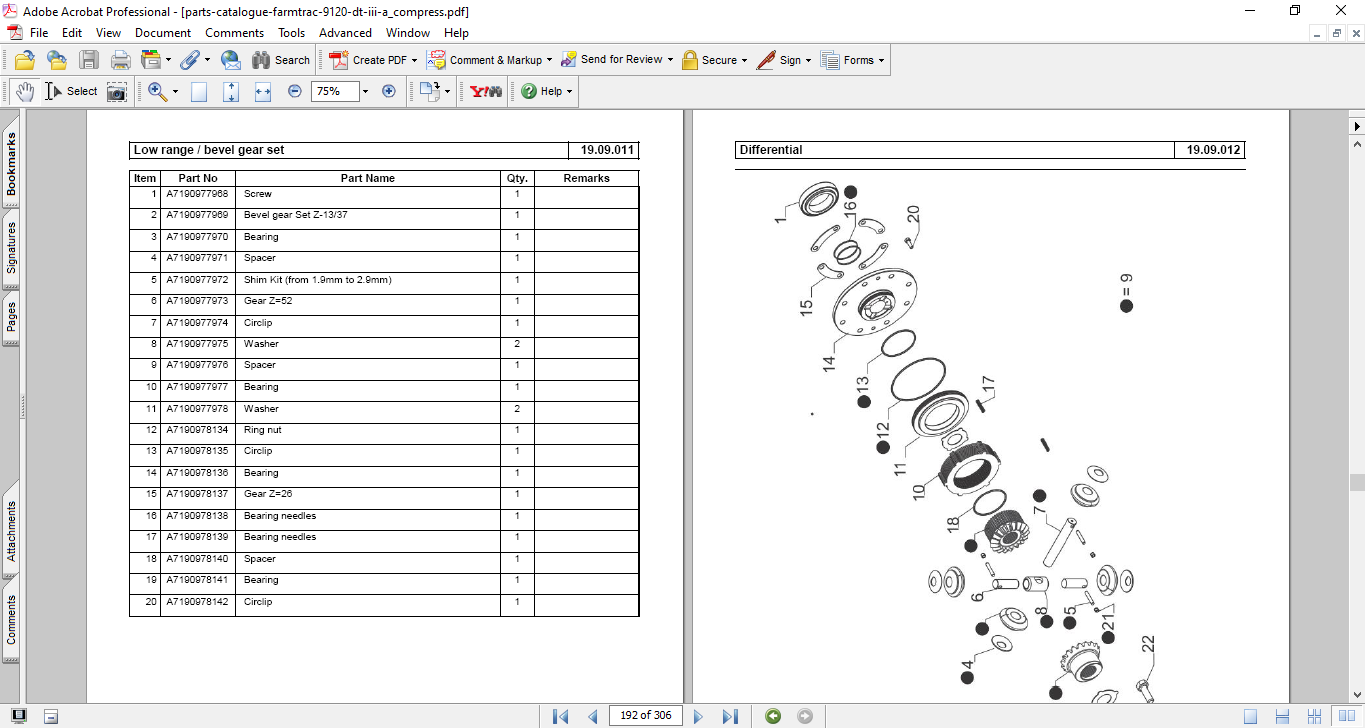
Task: Print the document using printer icon
Action: click(x=120, y=60)
